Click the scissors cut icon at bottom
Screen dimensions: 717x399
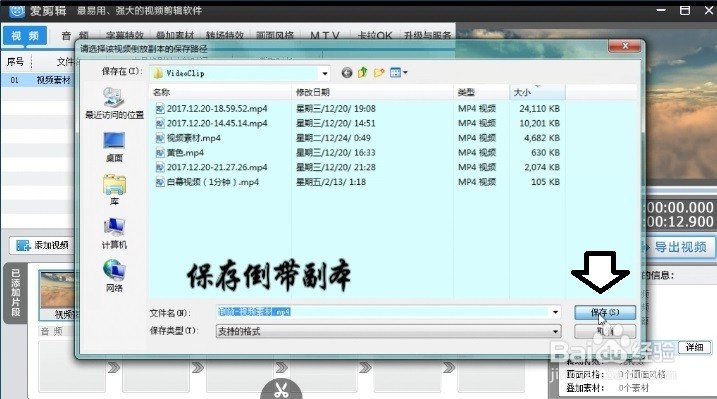(281, 389)
